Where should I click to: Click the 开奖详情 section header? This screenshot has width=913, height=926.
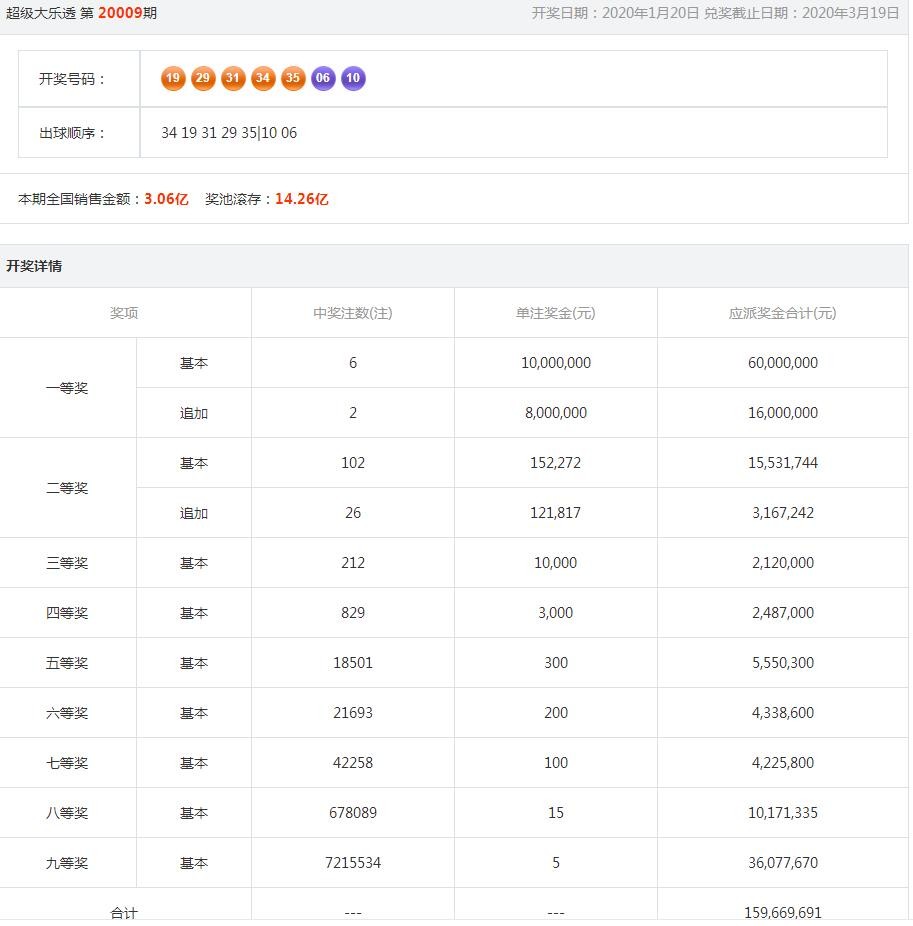click(x=34, y=266)
